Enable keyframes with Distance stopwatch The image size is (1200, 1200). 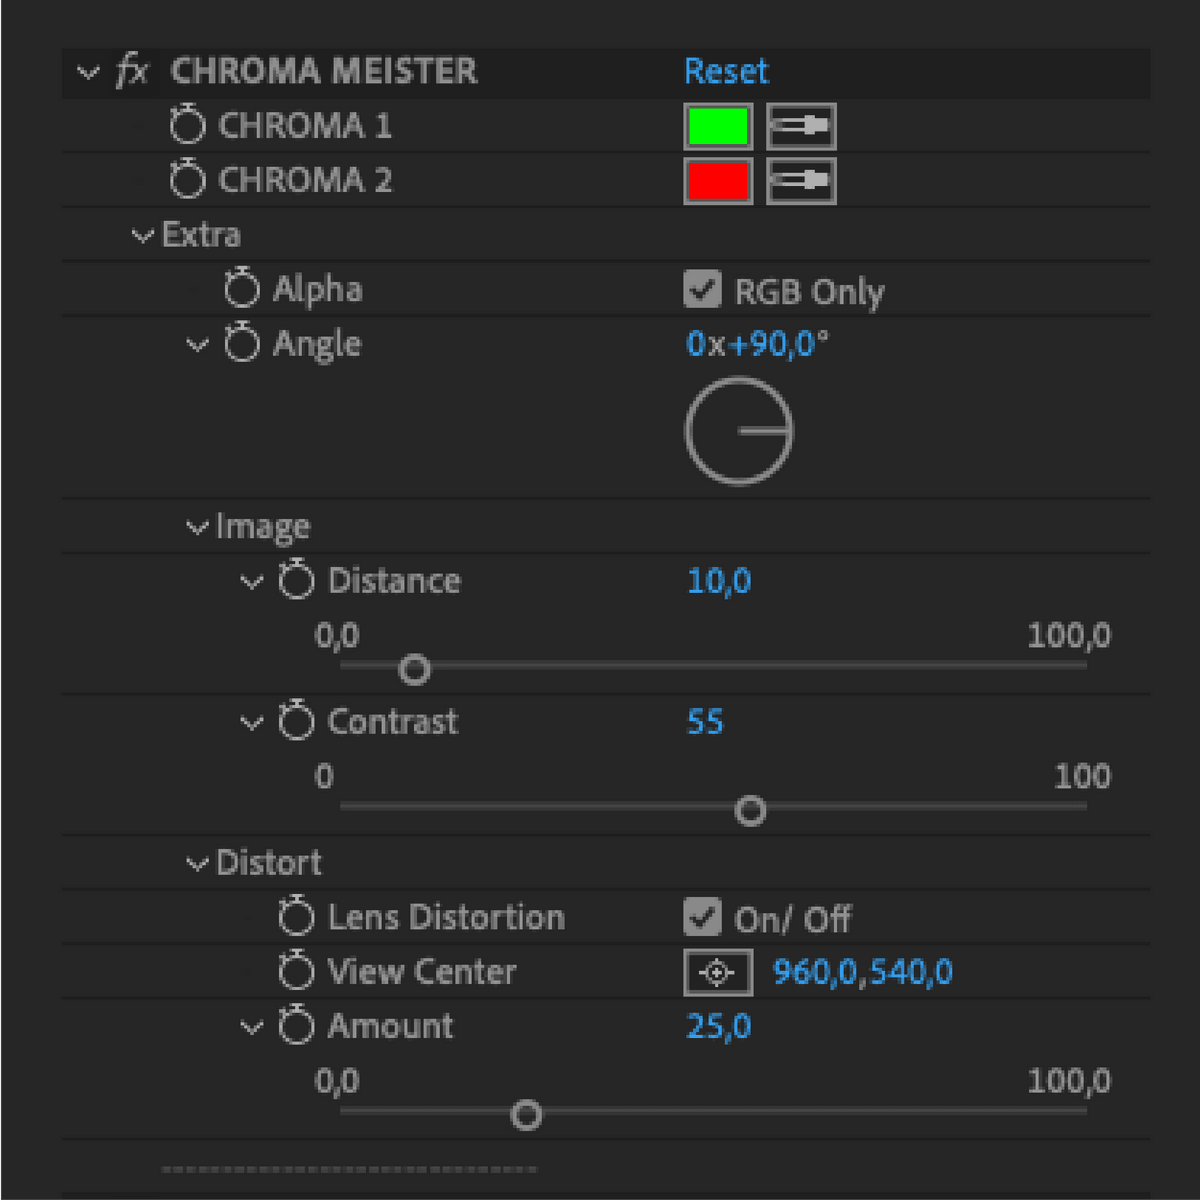(x=296, y=580)
